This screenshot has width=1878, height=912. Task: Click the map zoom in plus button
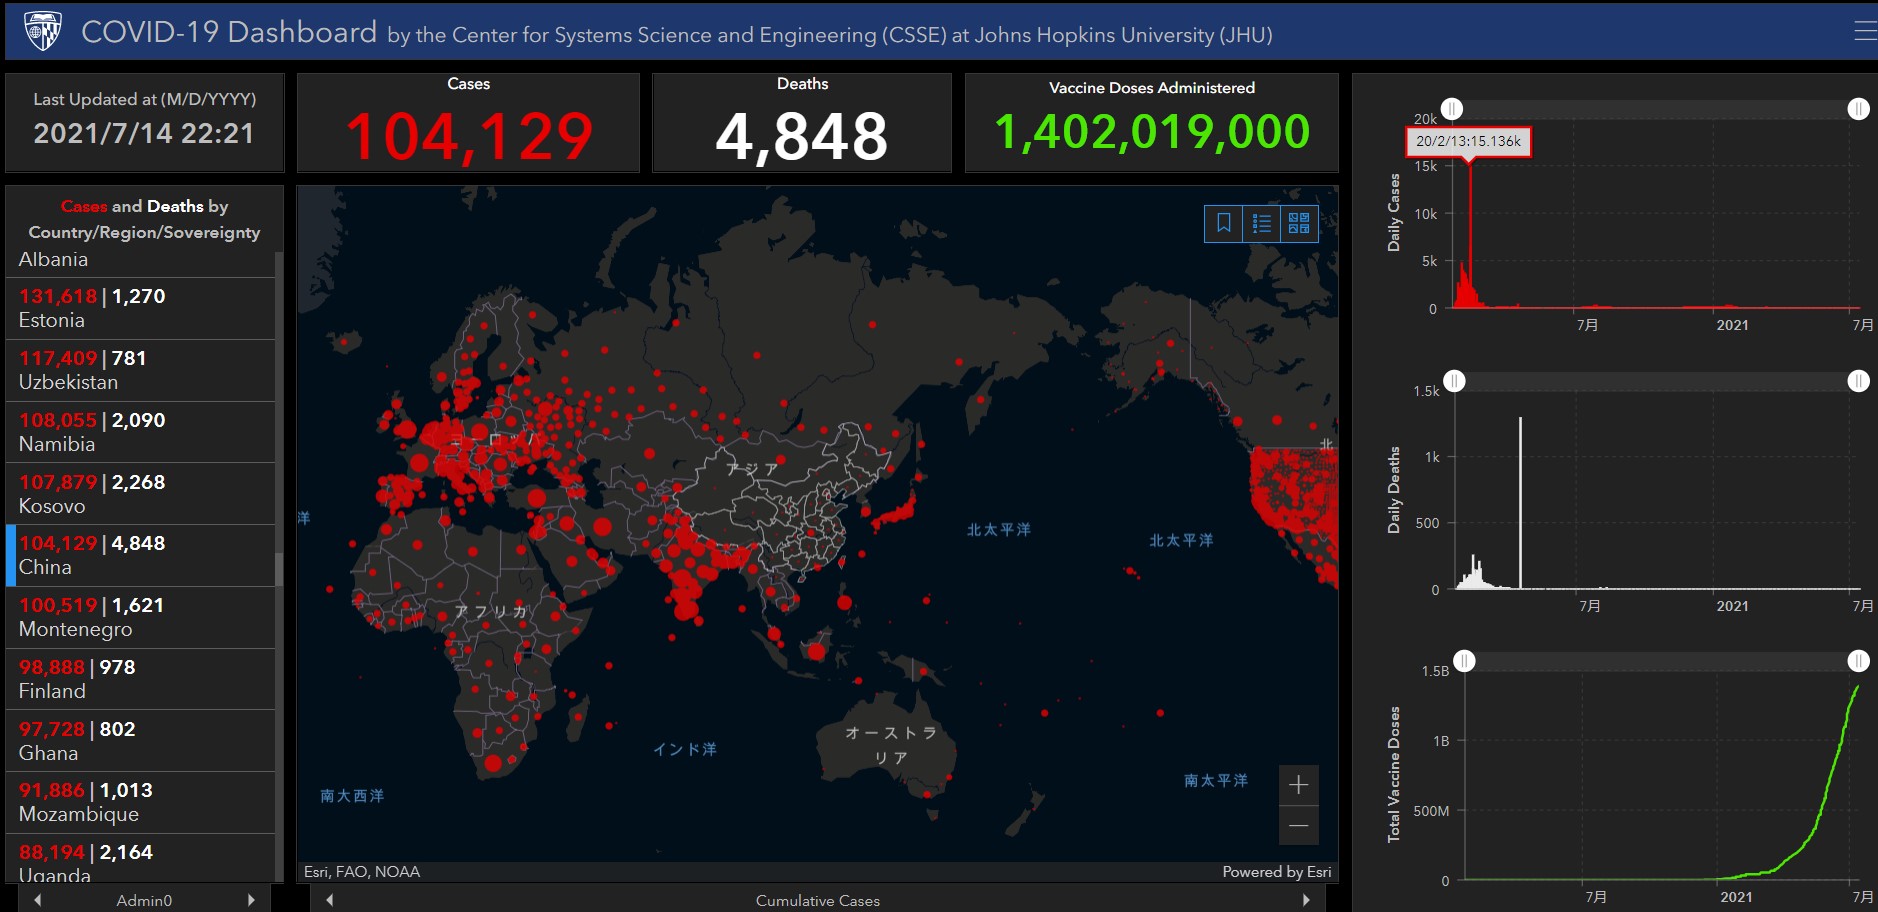pyautogui.click(x=1298, y=785)
